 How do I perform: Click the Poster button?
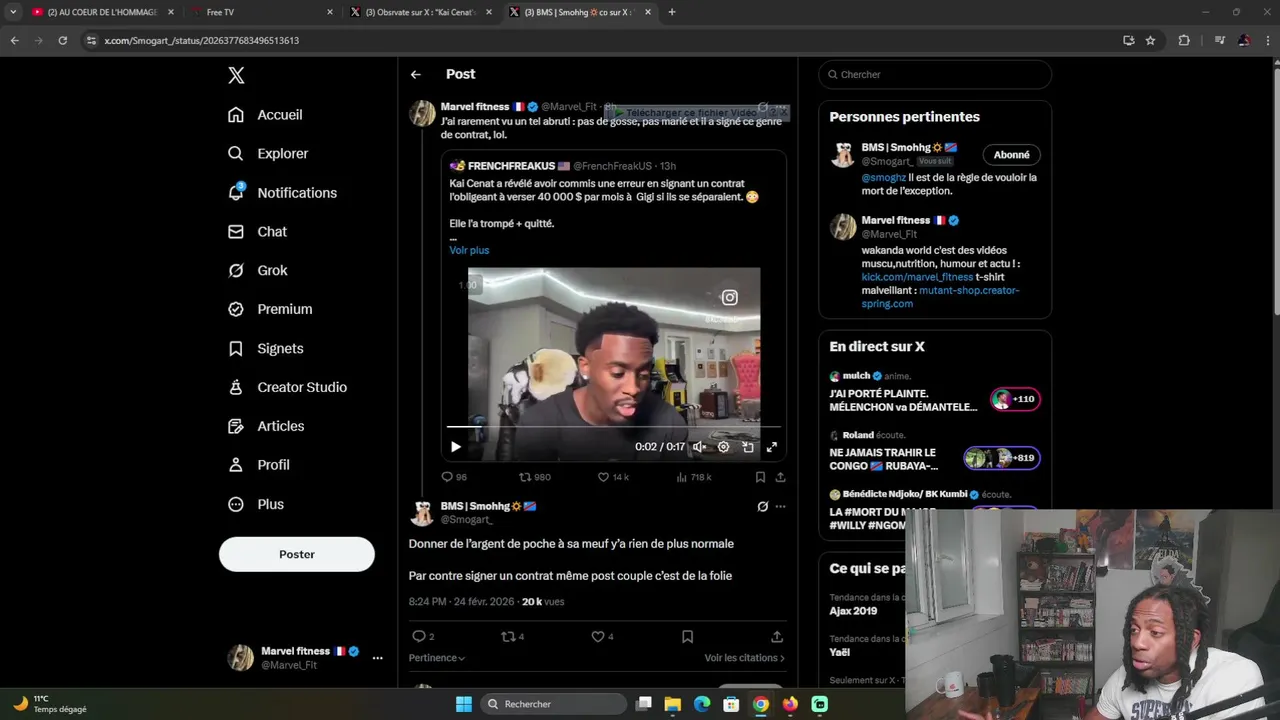coord(297,554)
